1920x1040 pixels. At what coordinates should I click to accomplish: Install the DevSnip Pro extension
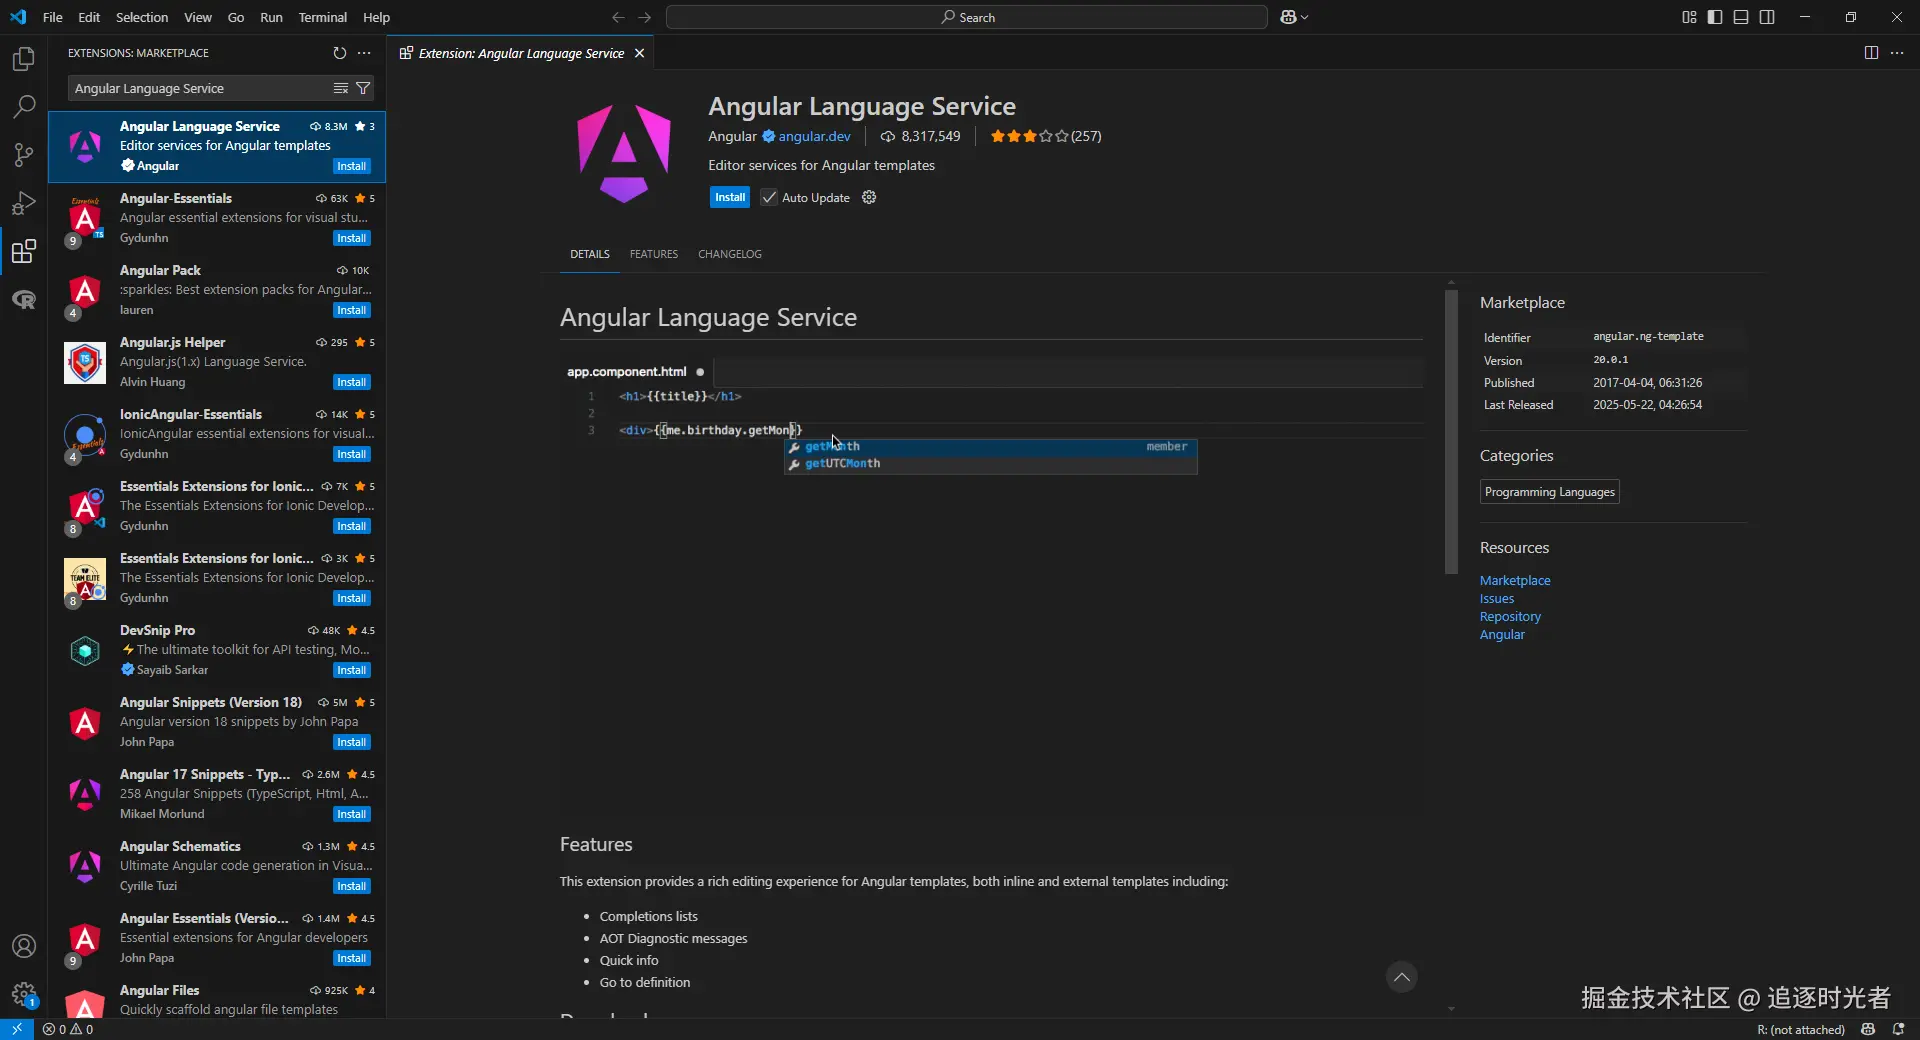(351, 670)
